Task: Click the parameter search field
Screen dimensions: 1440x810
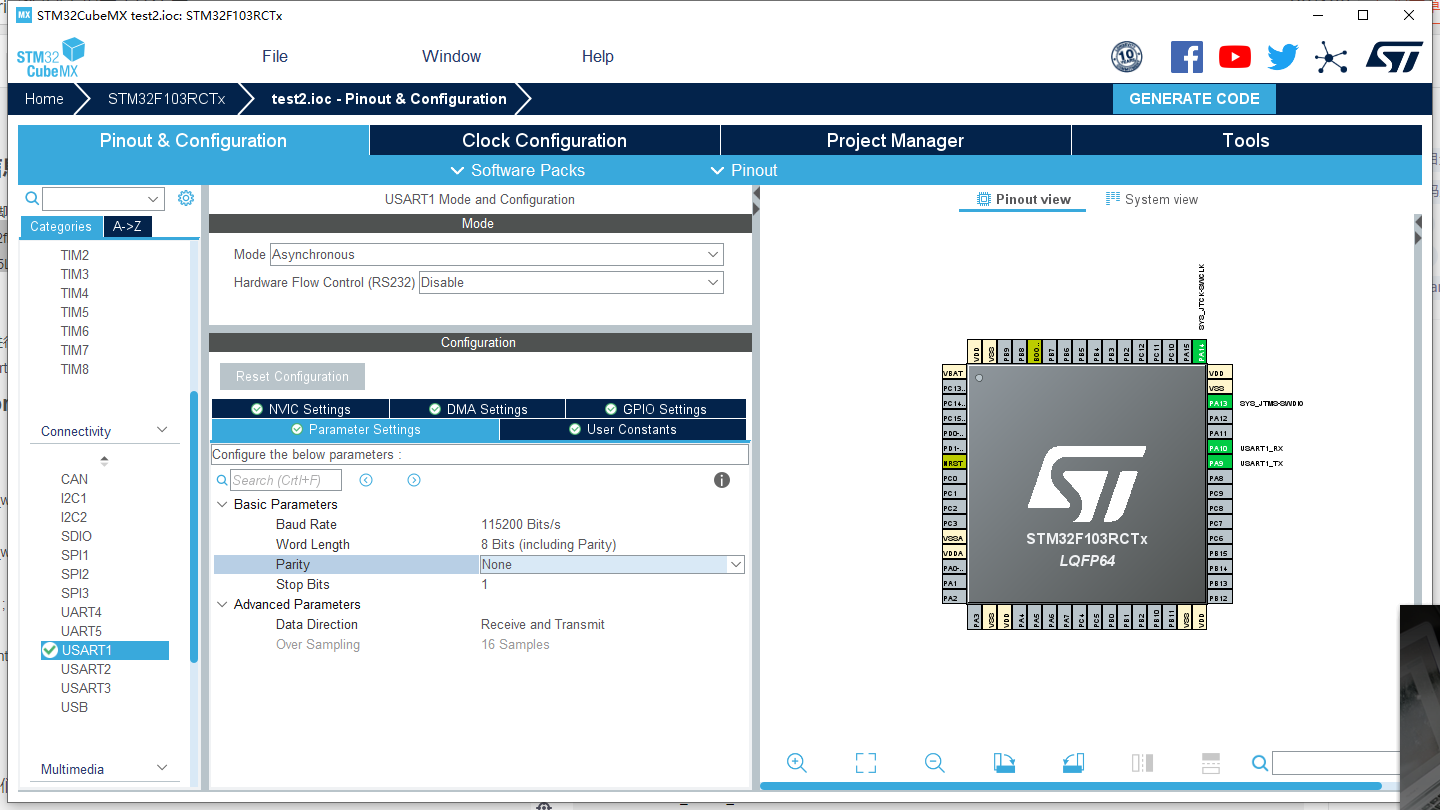Action: 286,481
